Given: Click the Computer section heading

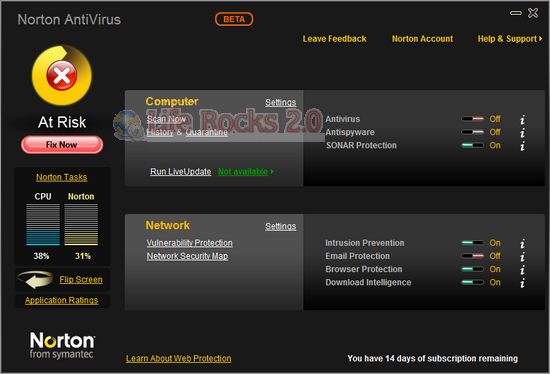Looking at the screenshot, I should [x=172, y=101].
